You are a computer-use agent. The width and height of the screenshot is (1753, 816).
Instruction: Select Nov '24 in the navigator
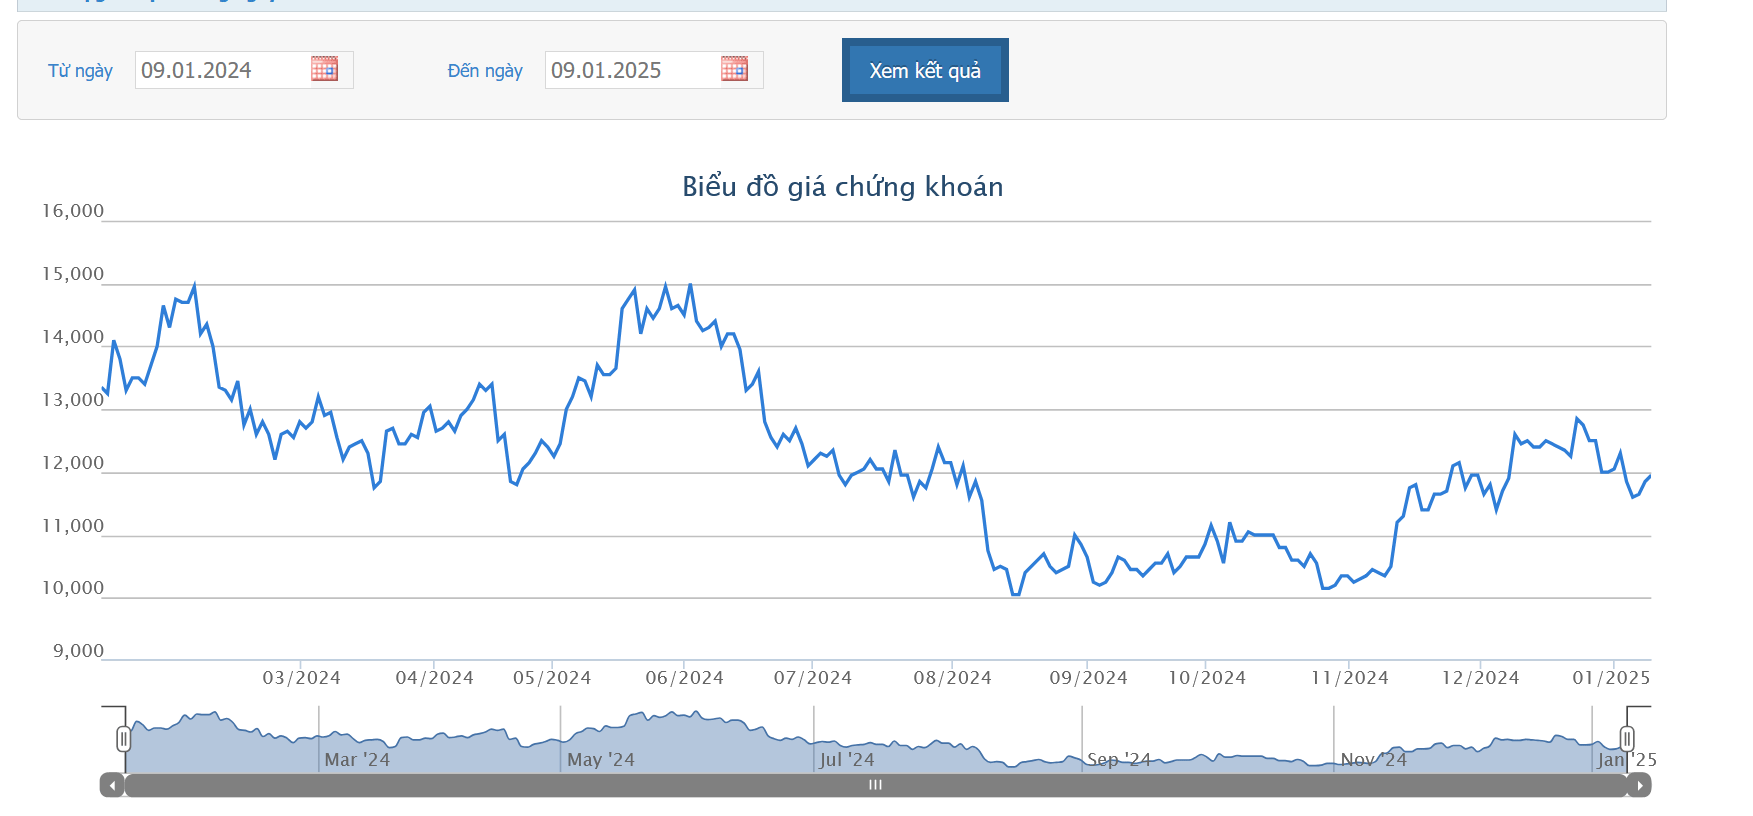point(1373,760)
